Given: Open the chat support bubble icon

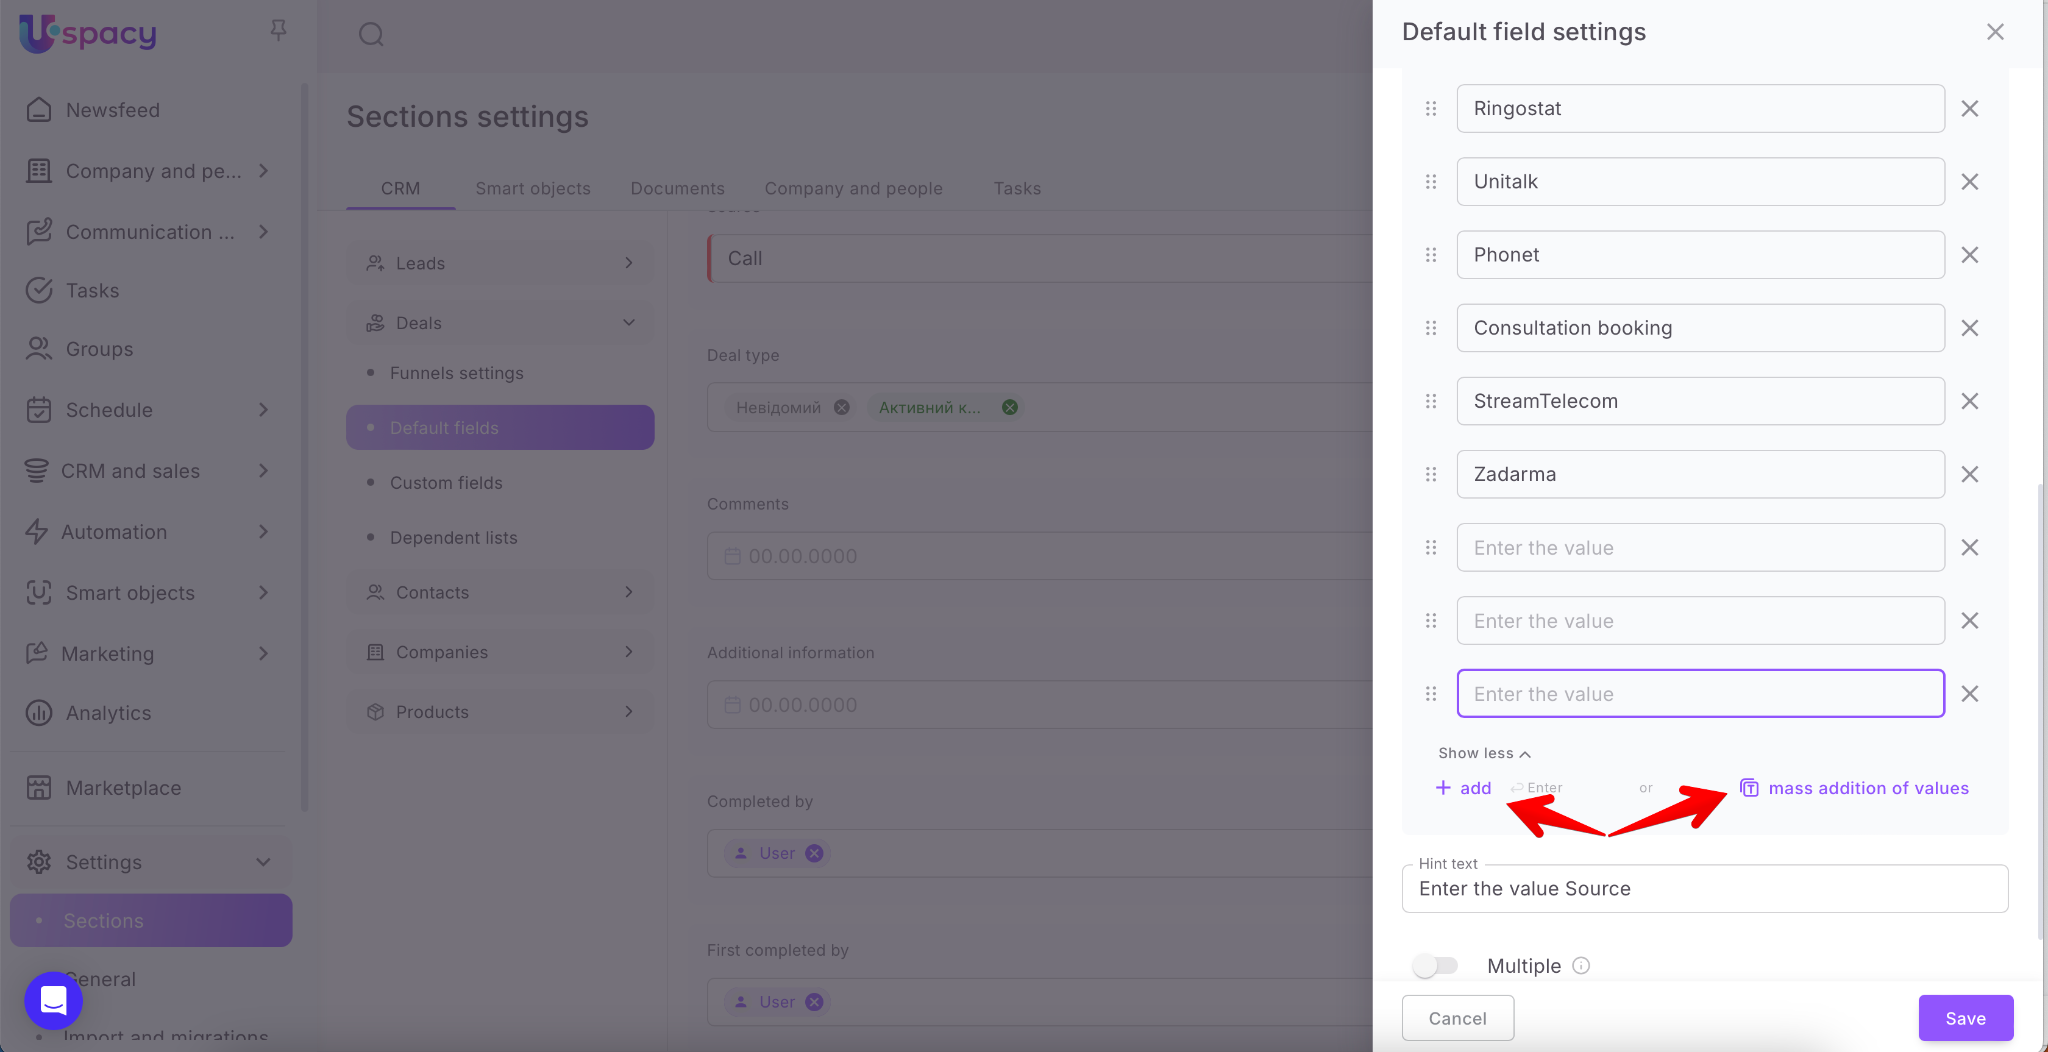Looking at the screenshot, I should (53, 1000).
